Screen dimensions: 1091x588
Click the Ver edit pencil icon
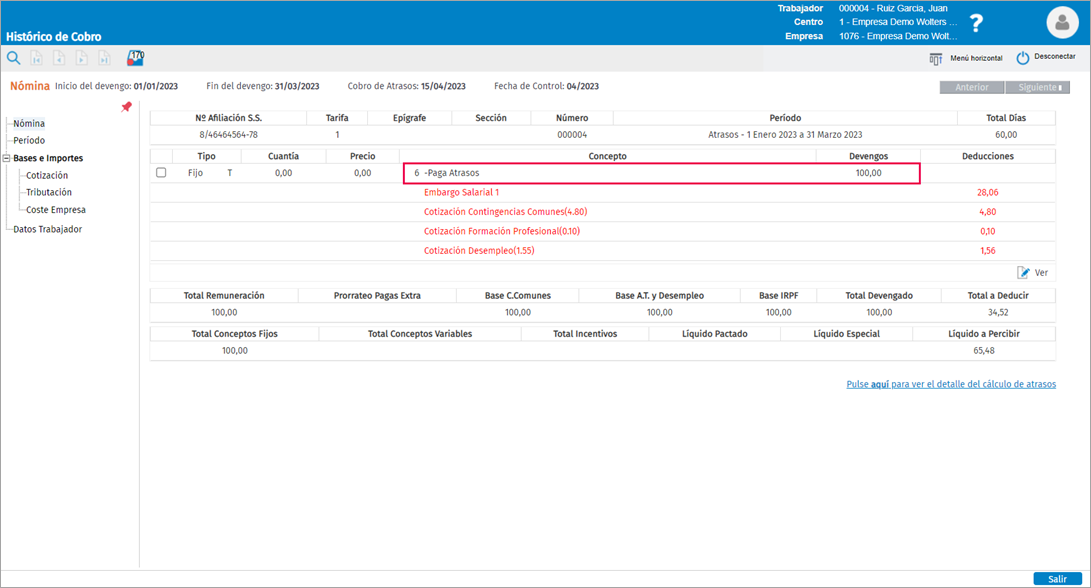1023,273
